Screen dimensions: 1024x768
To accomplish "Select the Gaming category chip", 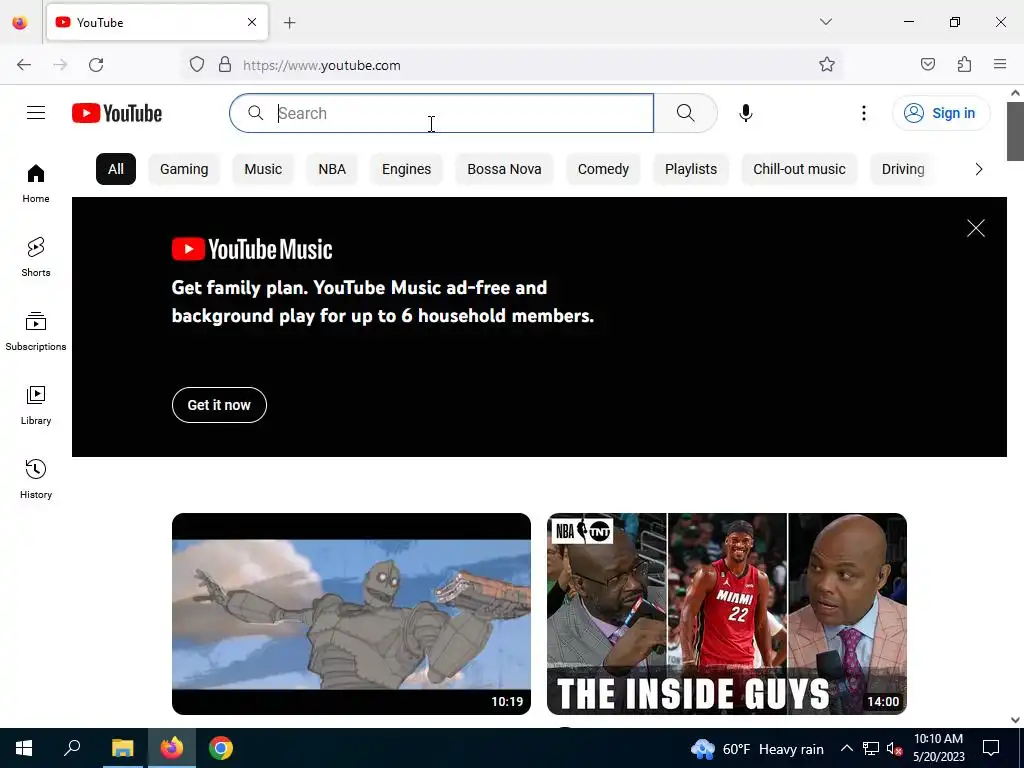I will (x=184, y=169).
